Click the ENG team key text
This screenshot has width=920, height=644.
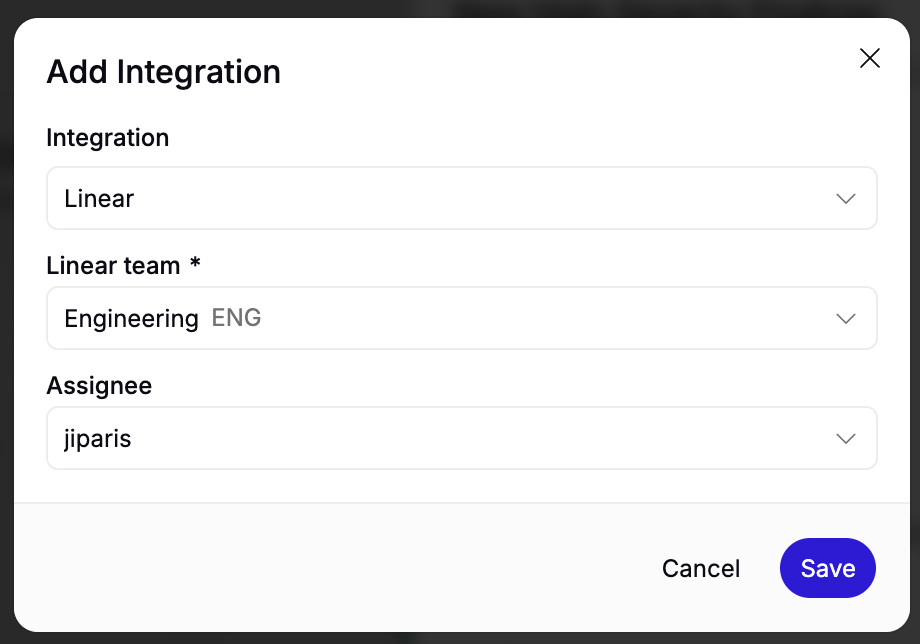236,318
